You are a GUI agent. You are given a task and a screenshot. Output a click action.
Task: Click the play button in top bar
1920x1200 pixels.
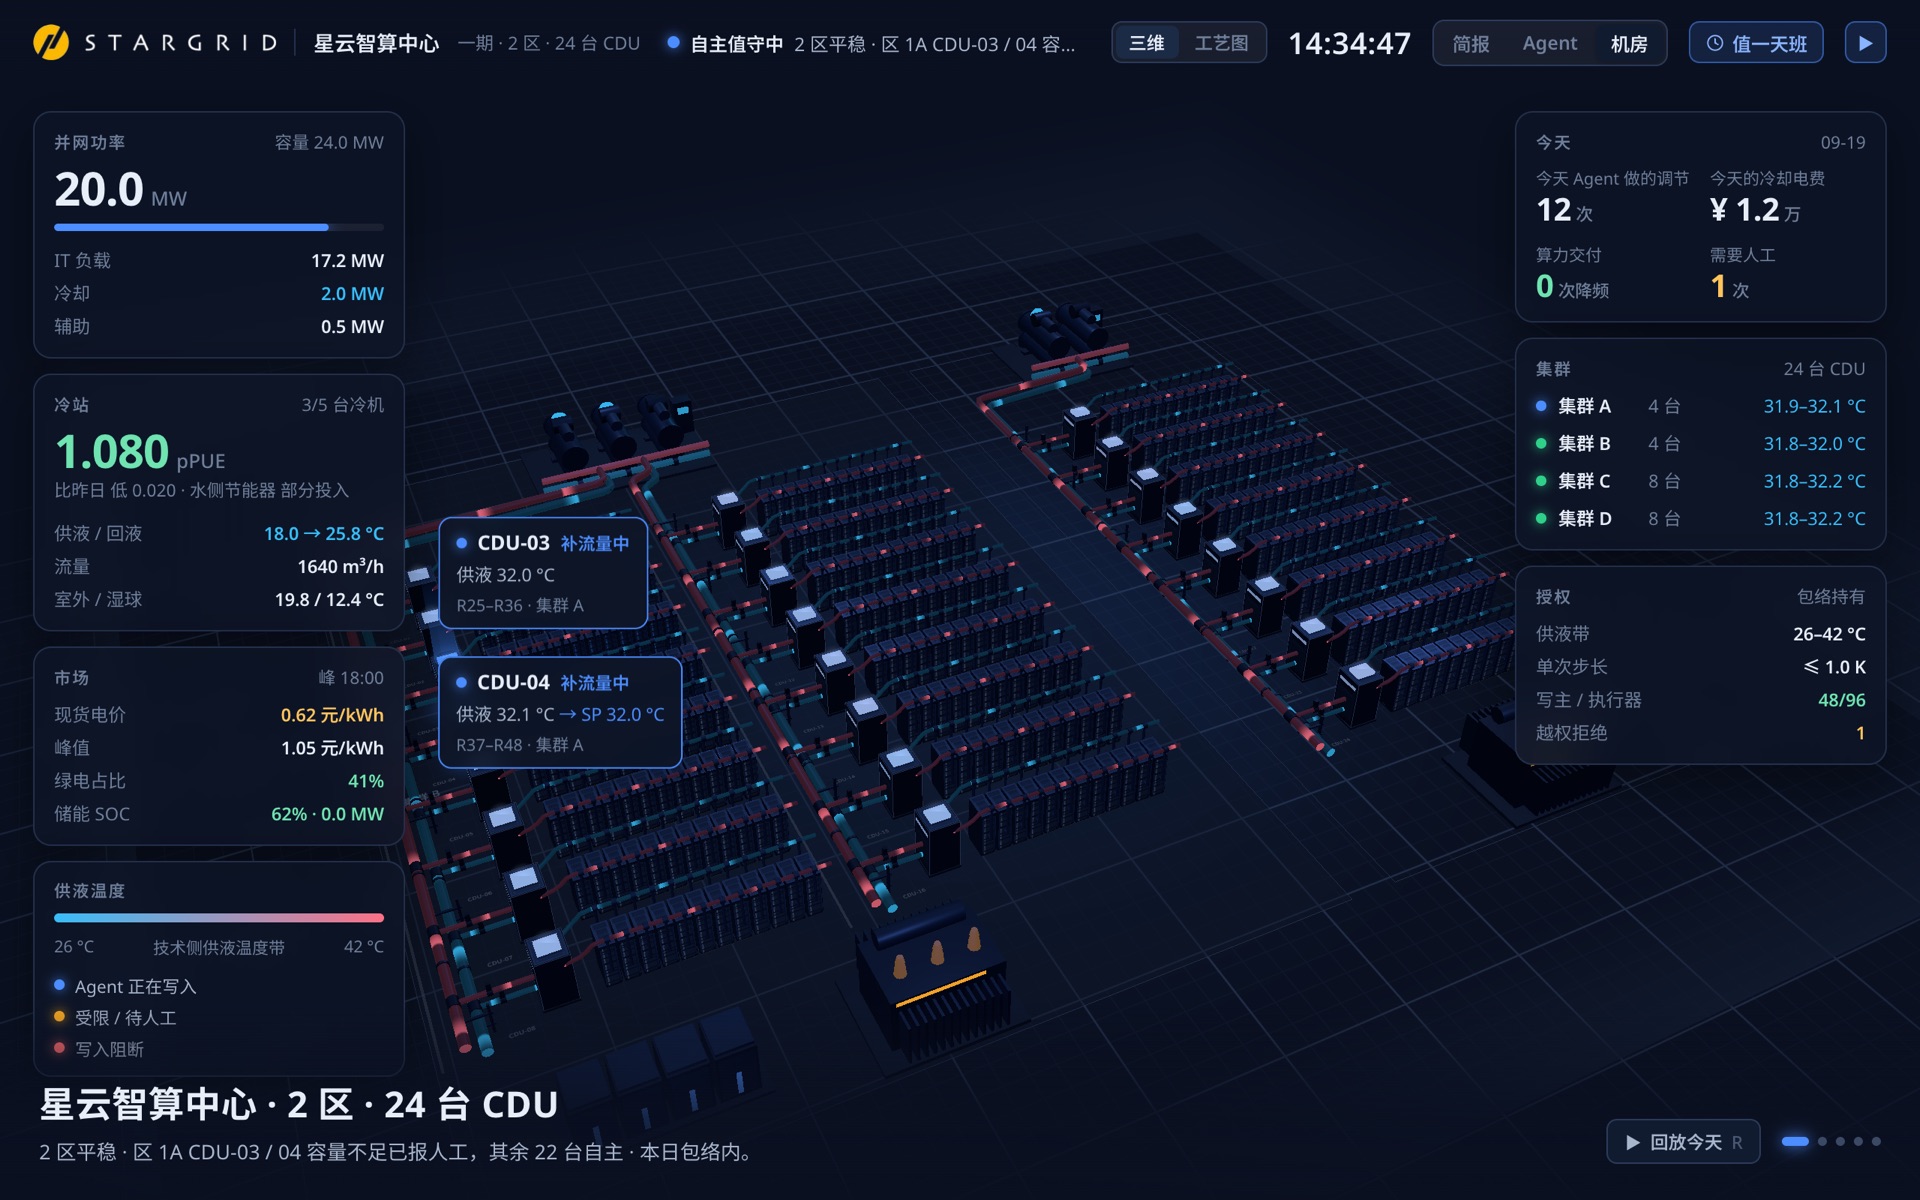[x=1865, y=43]
